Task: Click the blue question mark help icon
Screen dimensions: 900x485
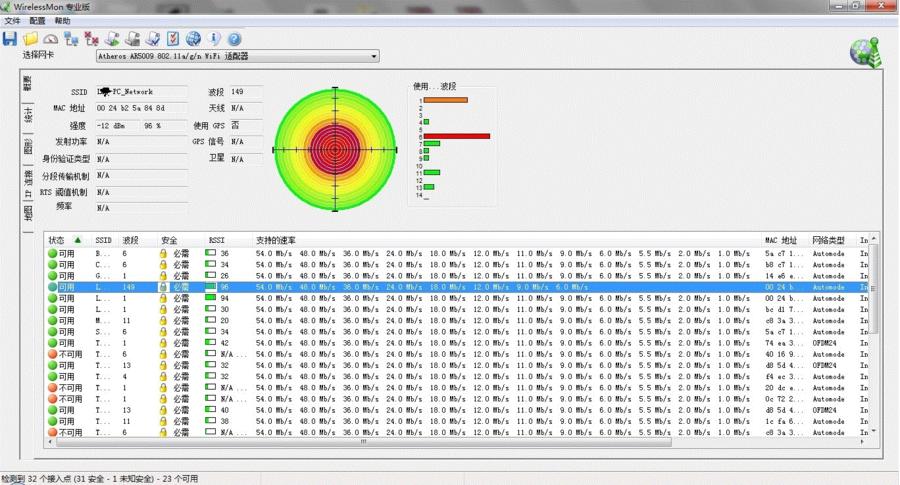Action: (x=234, y=39)
